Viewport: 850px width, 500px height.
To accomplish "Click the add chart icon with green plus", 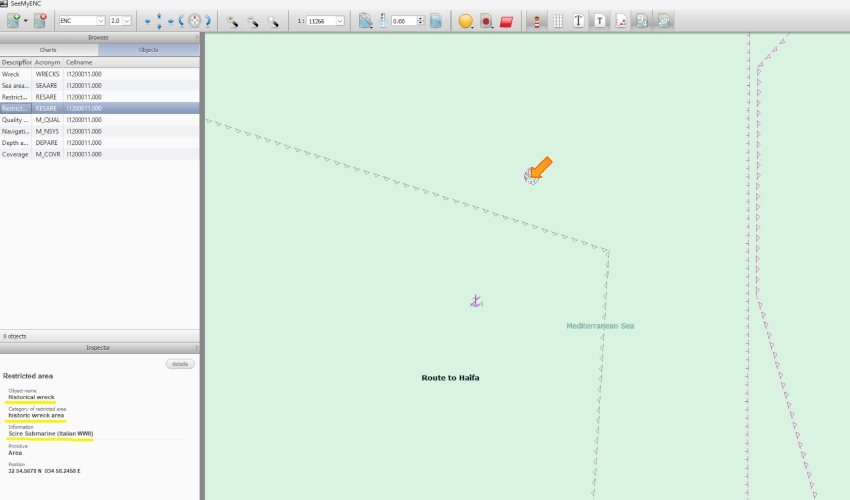I will pyautogui.click(x=14, y=21).
